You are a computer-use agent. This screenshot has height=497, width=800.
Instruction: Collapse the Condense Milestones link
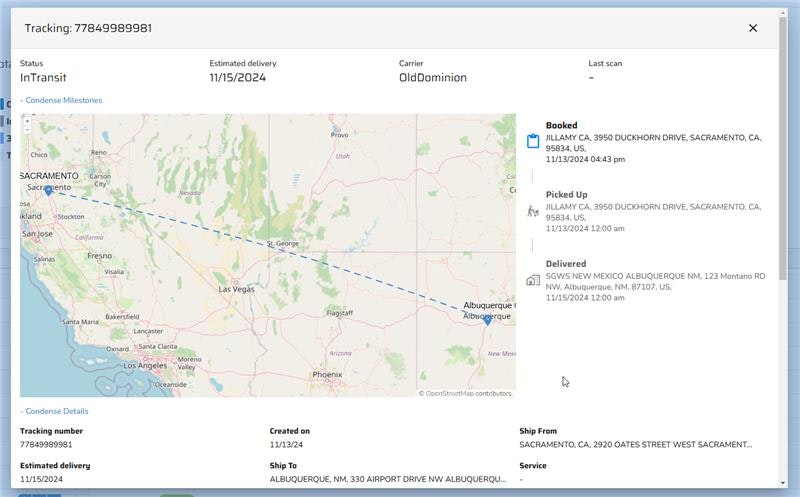[61, 100]
